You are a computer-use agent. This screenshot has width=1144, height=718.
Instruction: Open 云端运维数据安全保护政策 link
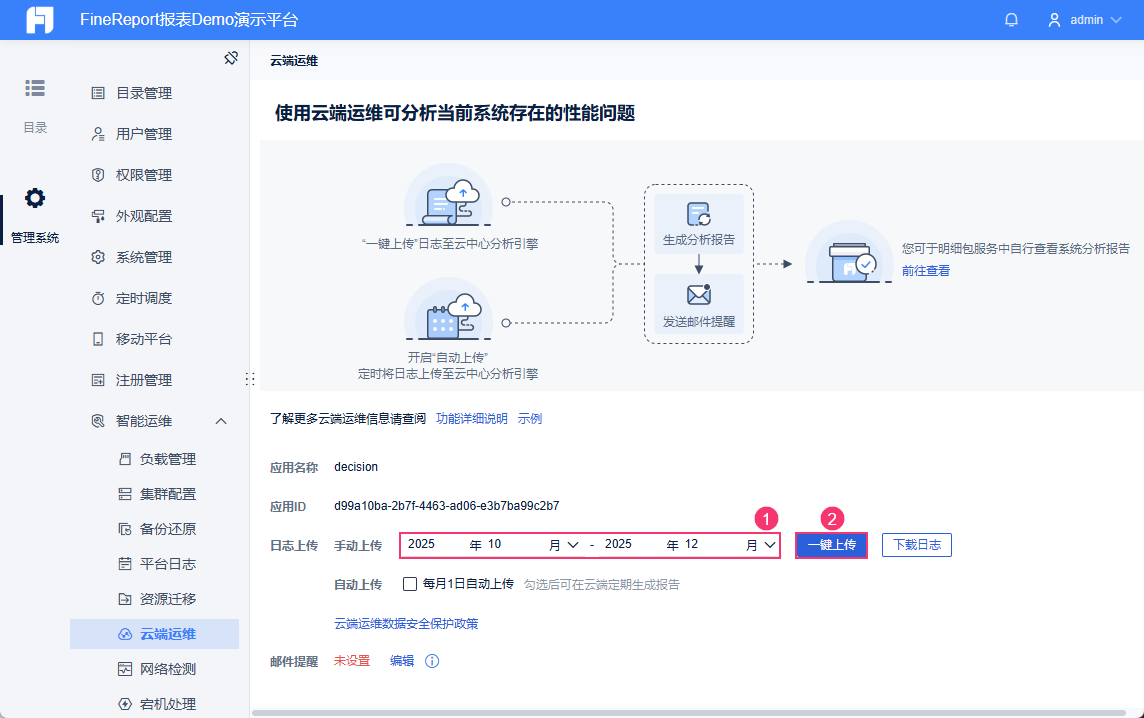pyautogui.click(x=406, y=624)
